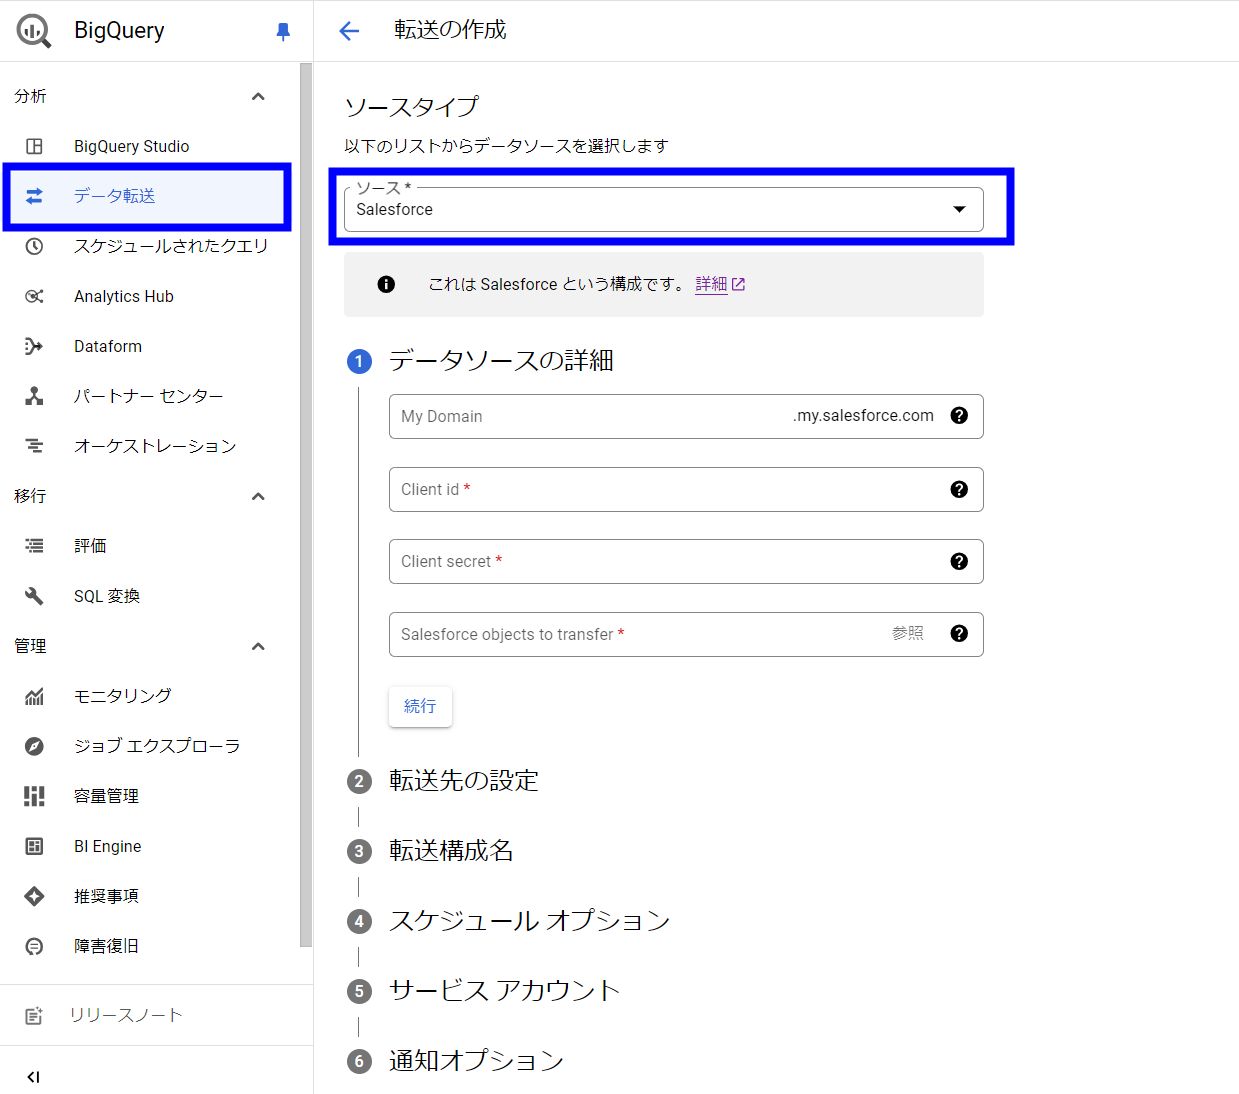The width and height of the screenshot is (1239, 1094).
Task: Click the help icon in My Domain field
Action: pos(958,416)
